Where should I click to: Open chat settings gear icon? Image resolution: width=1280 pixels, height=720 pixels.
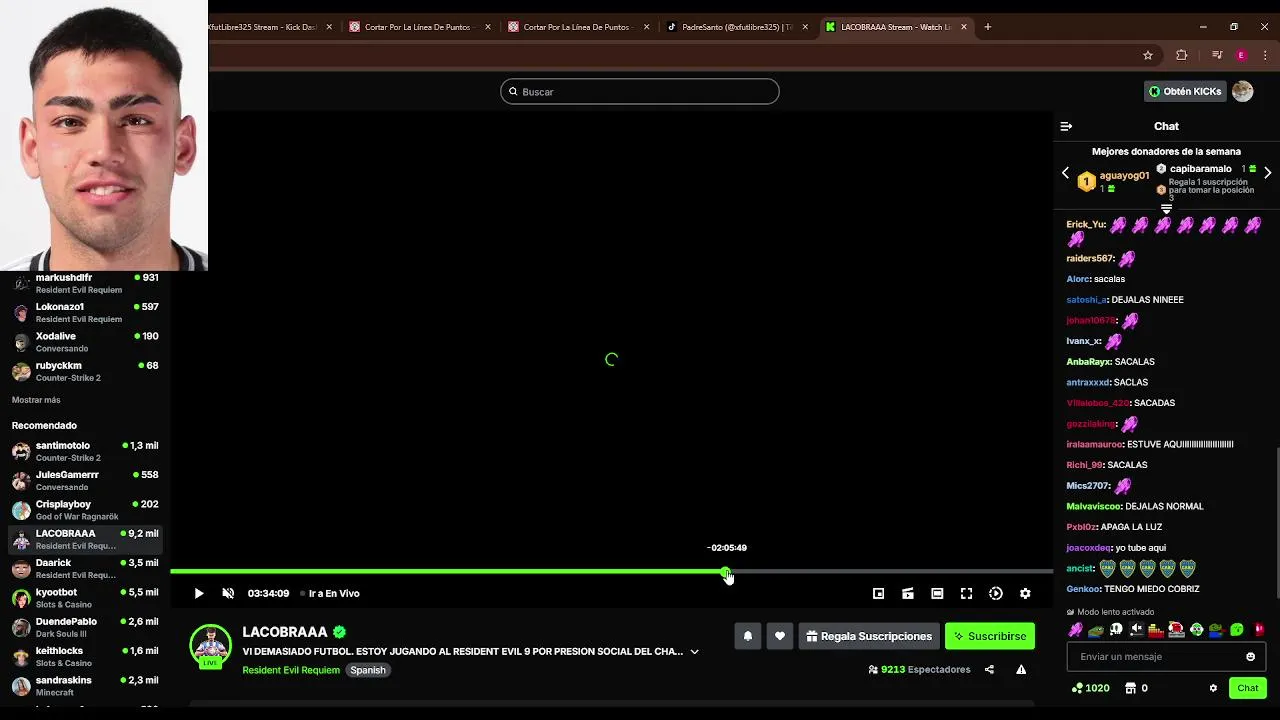click(x=1213, y=688)
